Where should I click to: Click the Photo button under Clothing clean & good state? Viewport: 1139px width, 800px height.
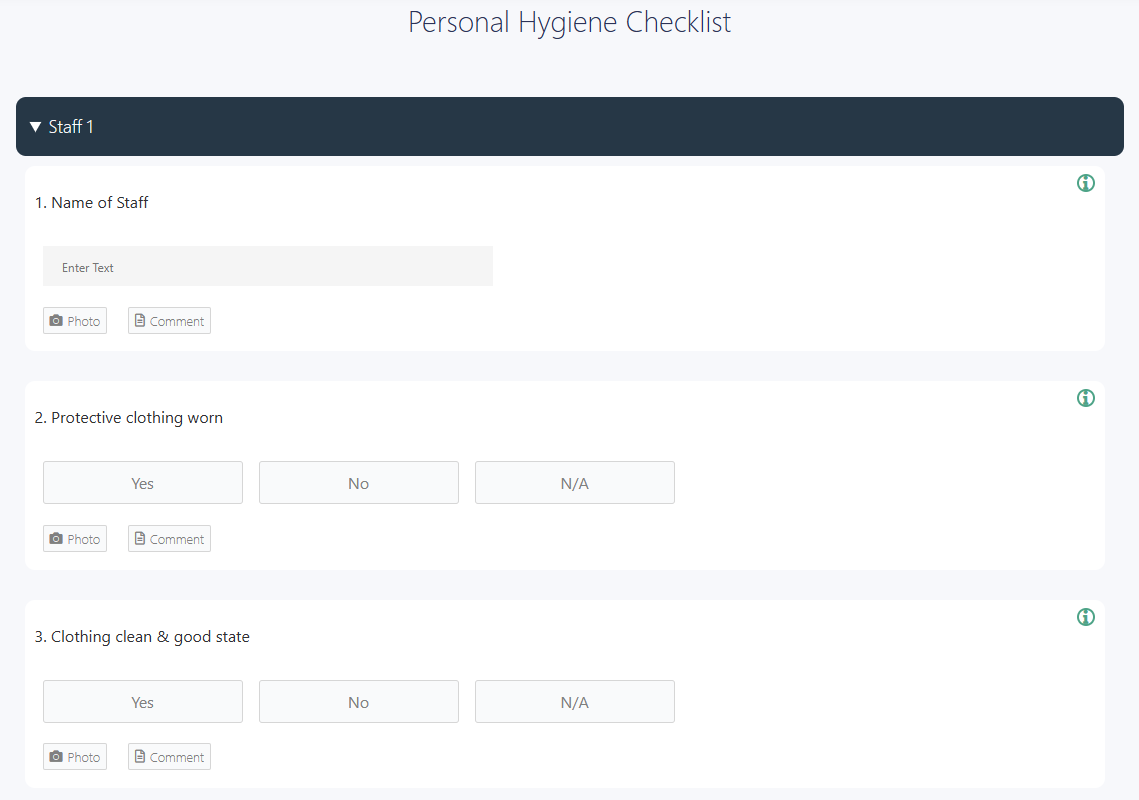pos(74,756)
